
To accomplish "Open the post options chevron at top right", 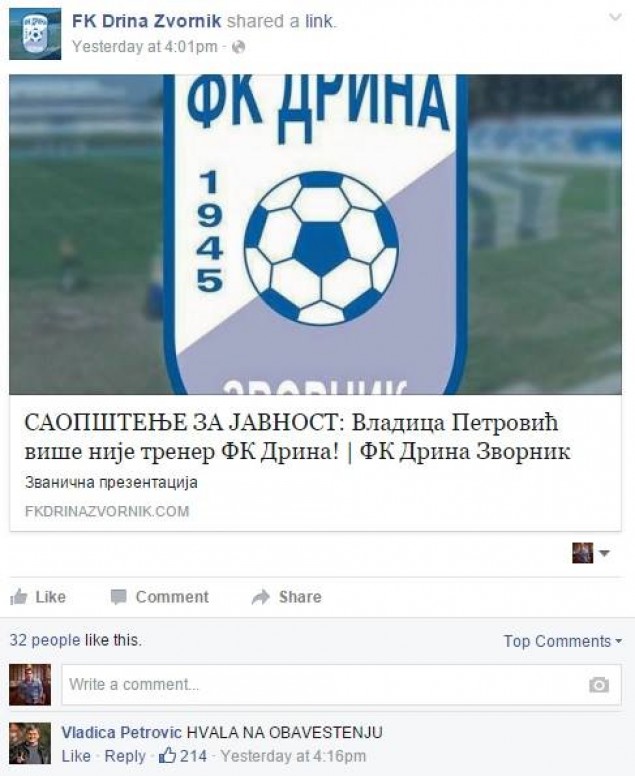I will [615, 18].
